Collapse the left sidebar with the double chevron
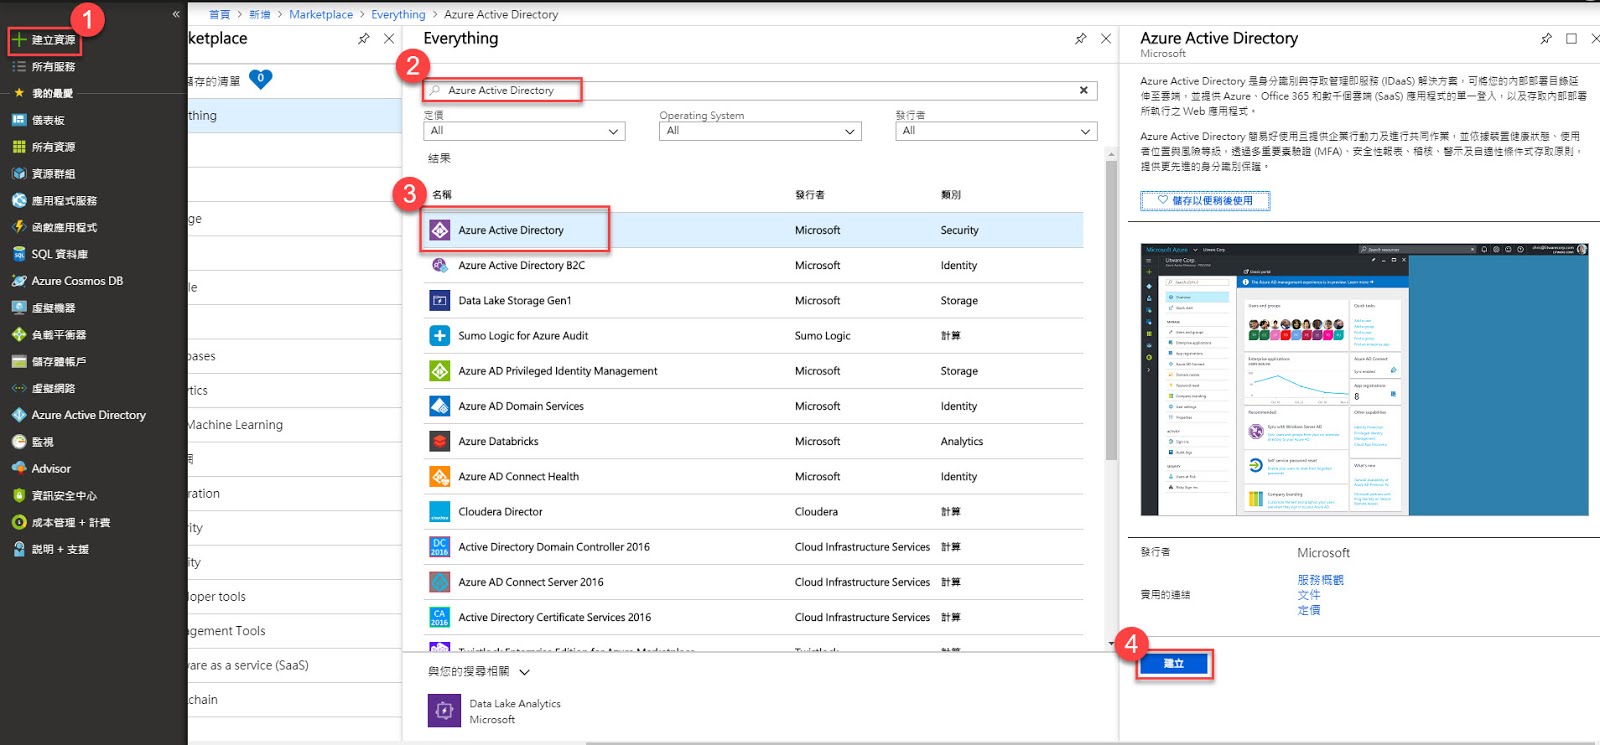The width and height of the screenshot is (1600, 745). point(176,14)
